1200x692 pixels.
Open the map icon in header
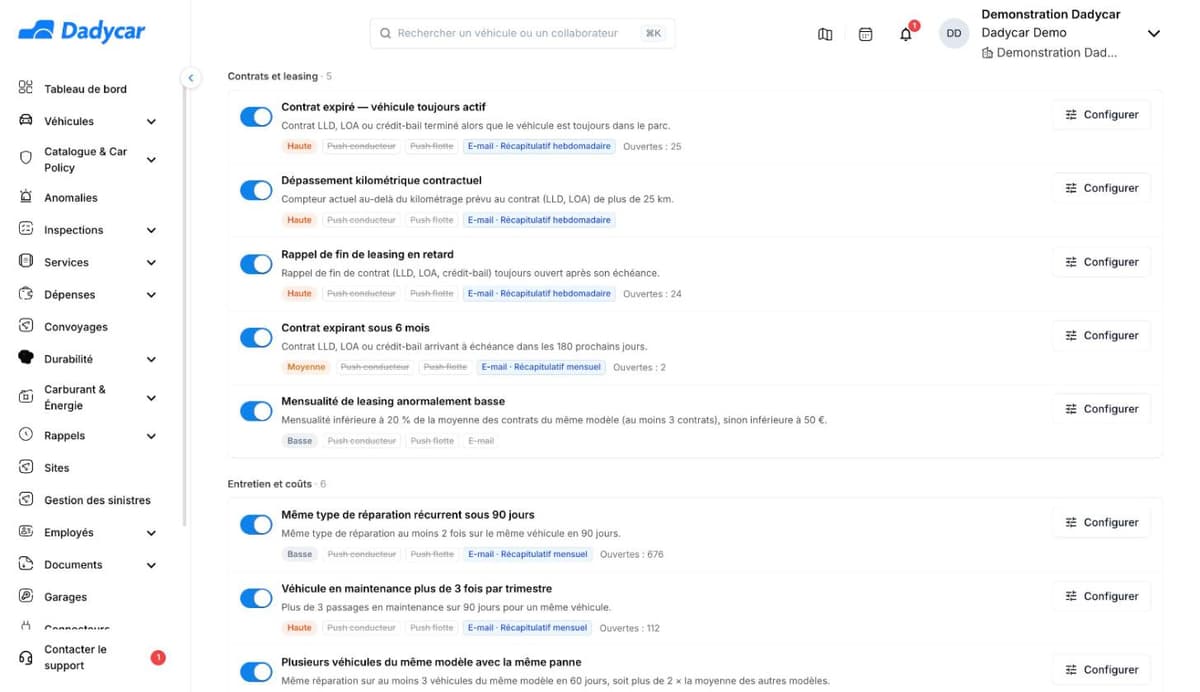coord(825,34)
